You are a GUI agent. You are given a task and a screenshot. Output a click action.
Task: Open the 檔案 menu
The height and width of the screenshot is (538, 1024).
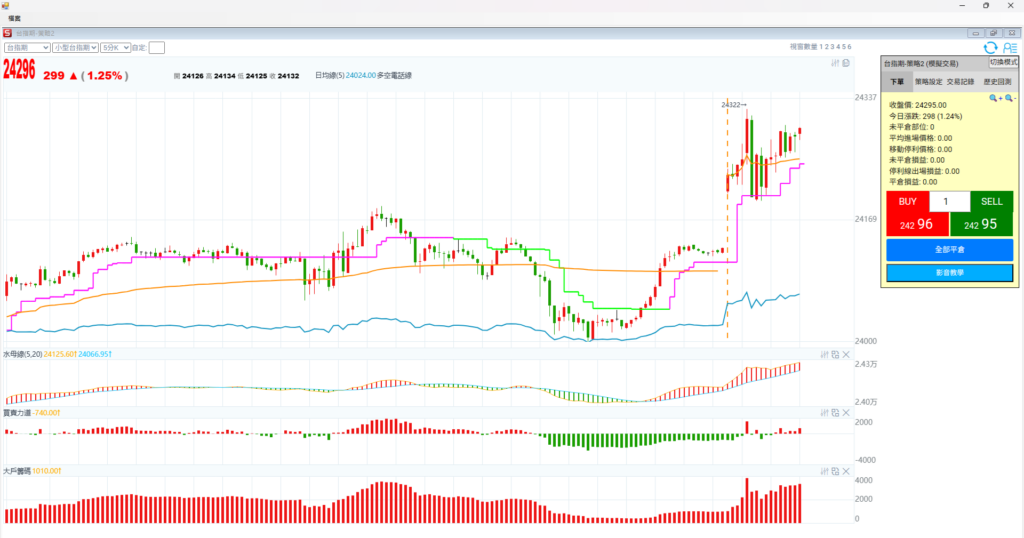click(15, 18)
